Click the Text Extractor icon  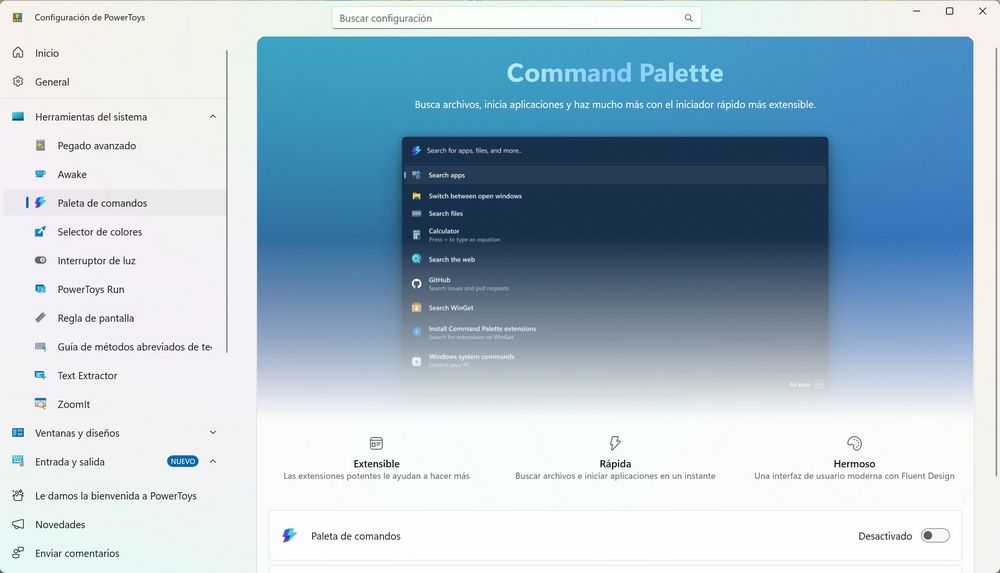[40, 376]
